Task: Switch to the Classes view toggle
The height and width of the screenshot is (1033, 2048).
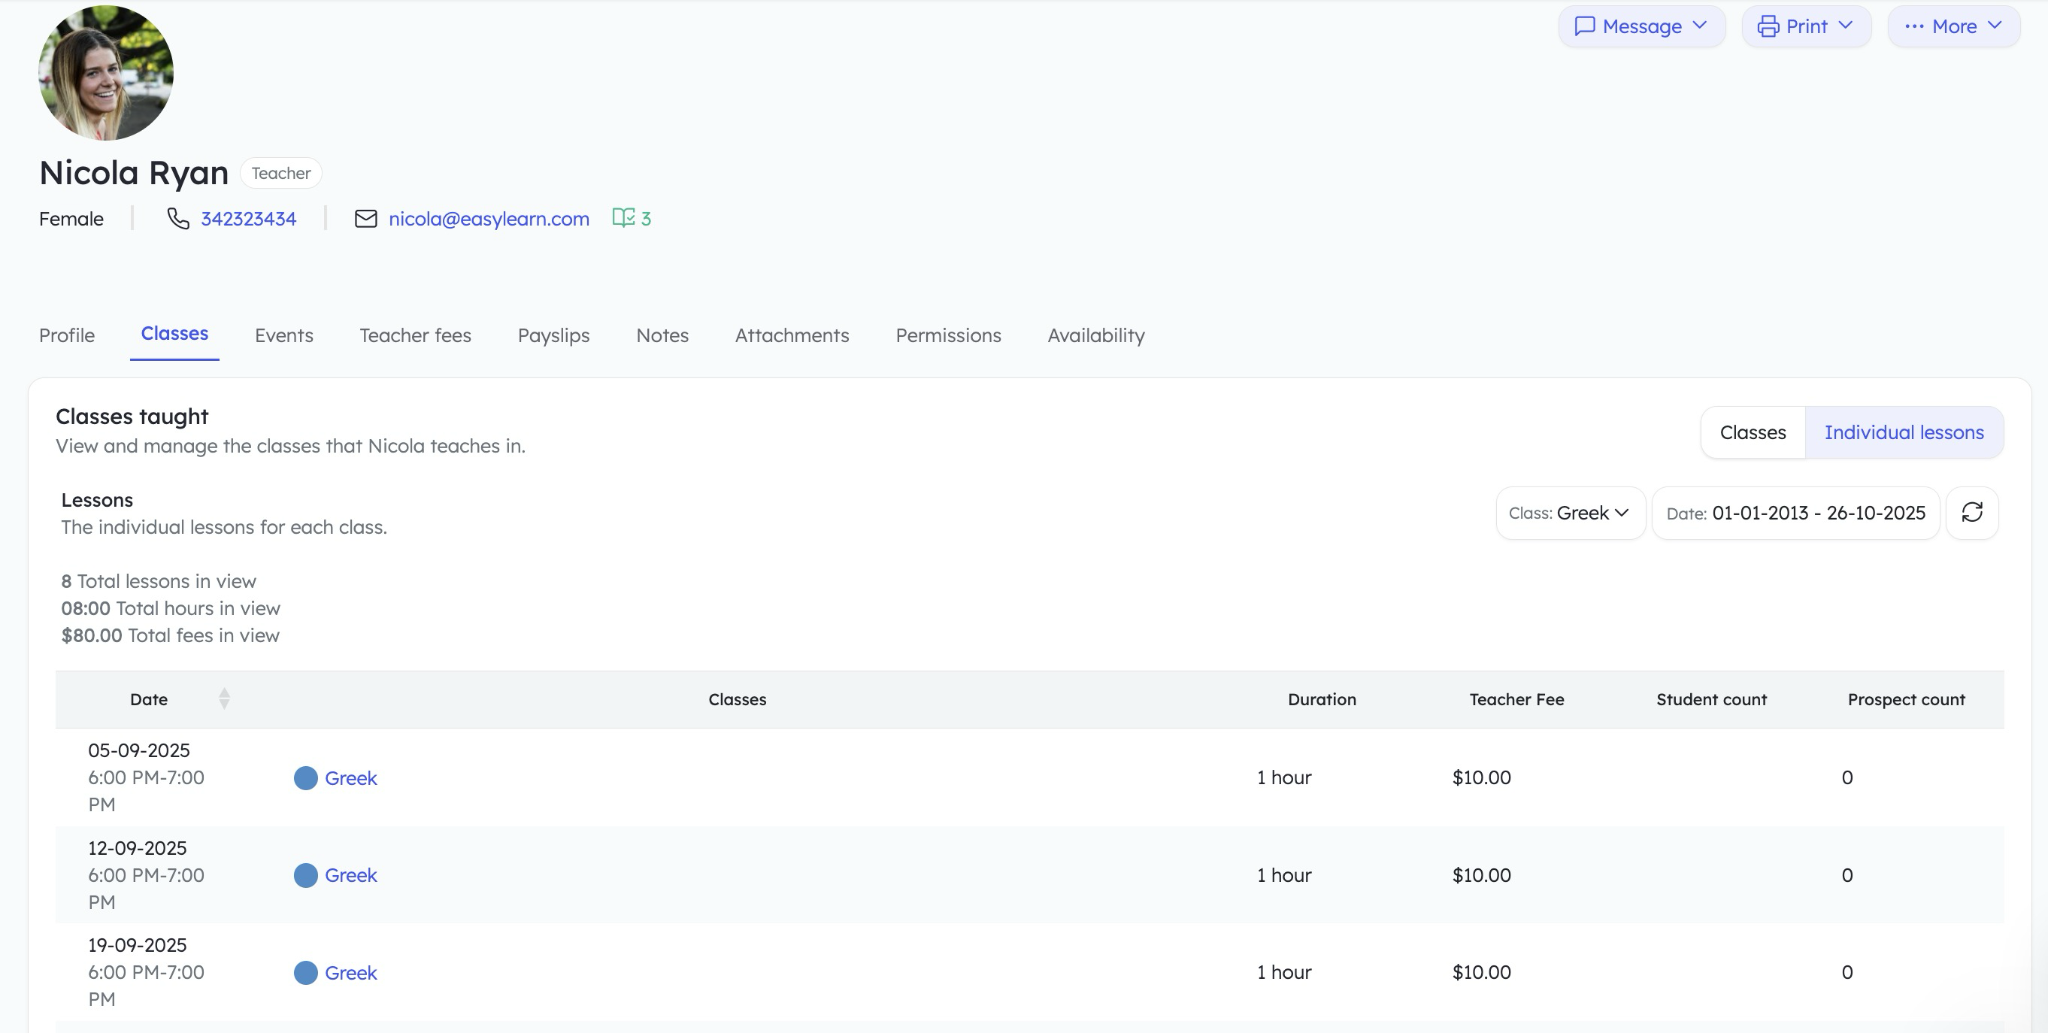Action: (1752, 432)
